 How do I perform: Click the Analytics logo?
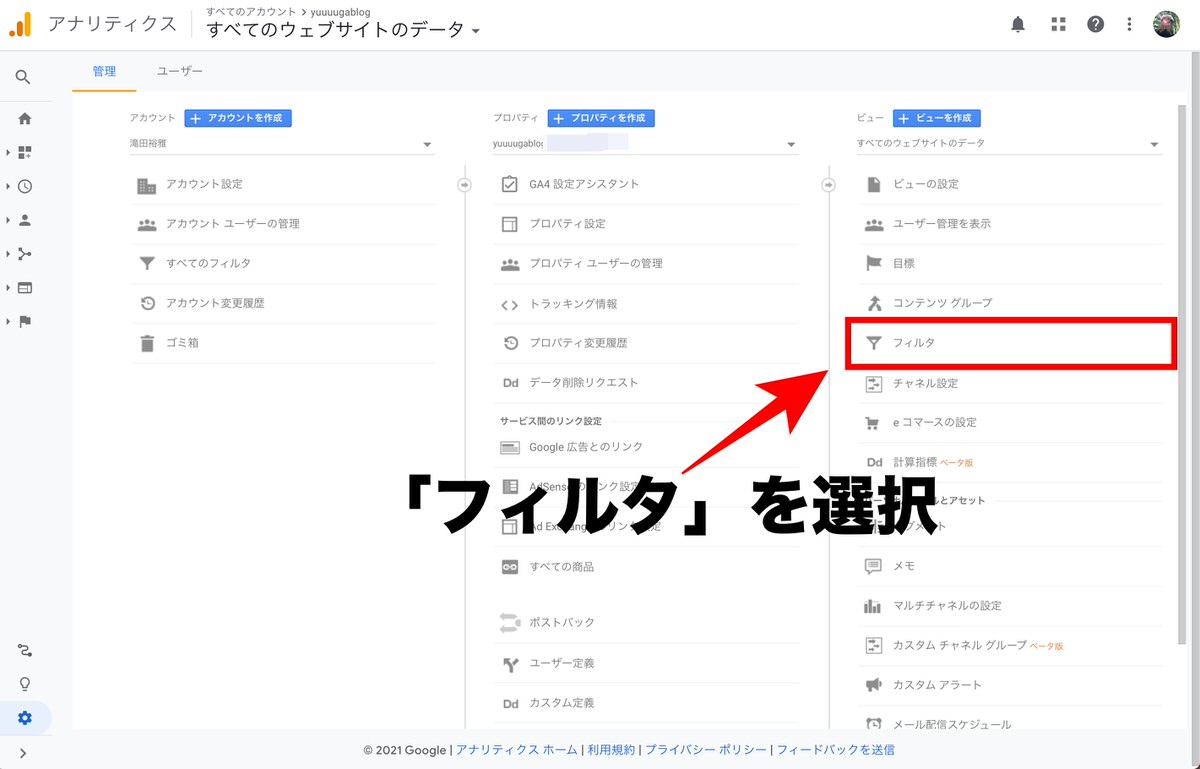point(20,24)
